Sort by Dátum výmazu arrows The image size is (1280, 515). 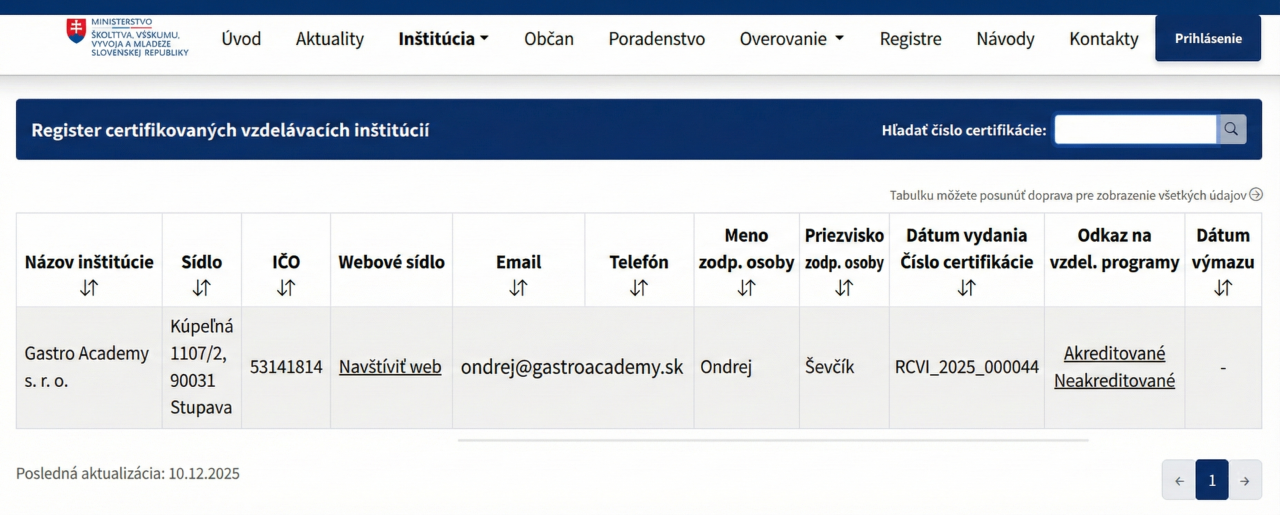[1222, 288]
